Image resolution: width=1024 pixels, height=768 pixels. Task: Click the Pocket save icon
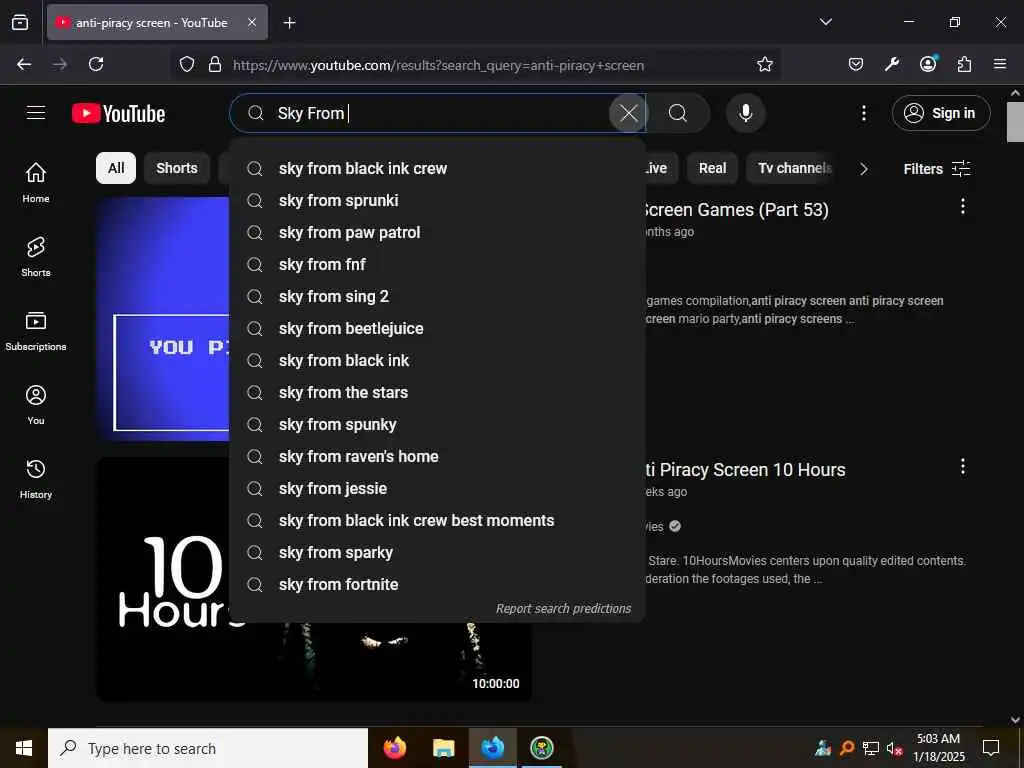click(x=856, y=64)
